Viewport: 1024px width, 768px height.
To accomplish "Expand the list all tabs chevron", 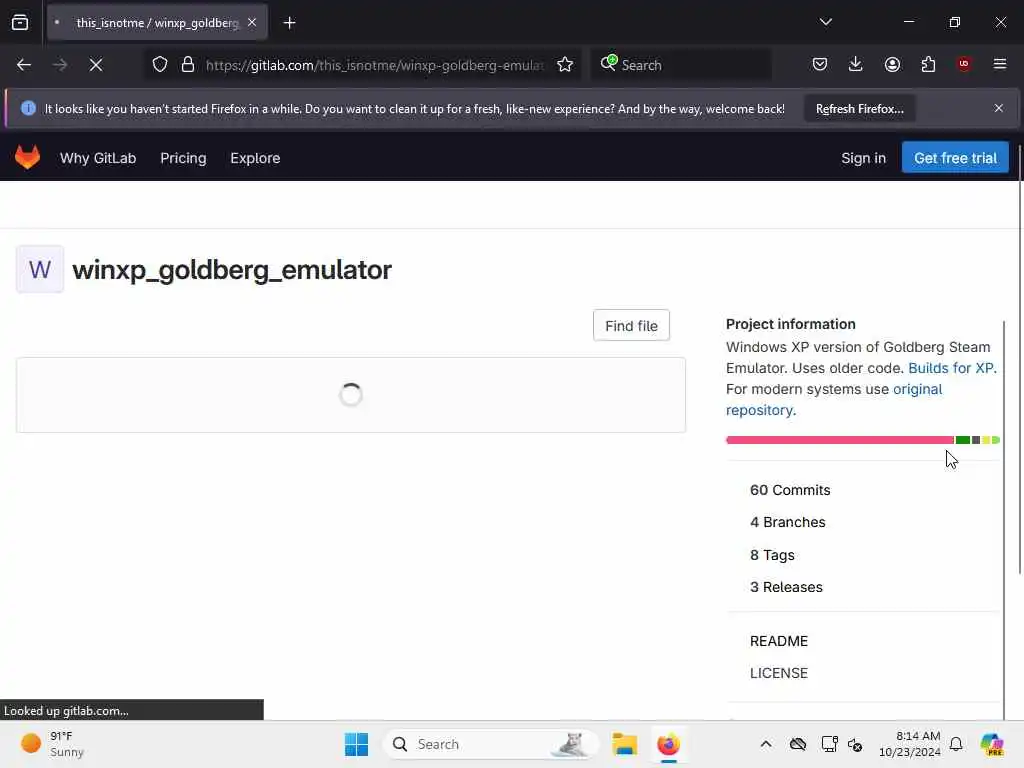I will pyautogui.click(x=825, y=22).
